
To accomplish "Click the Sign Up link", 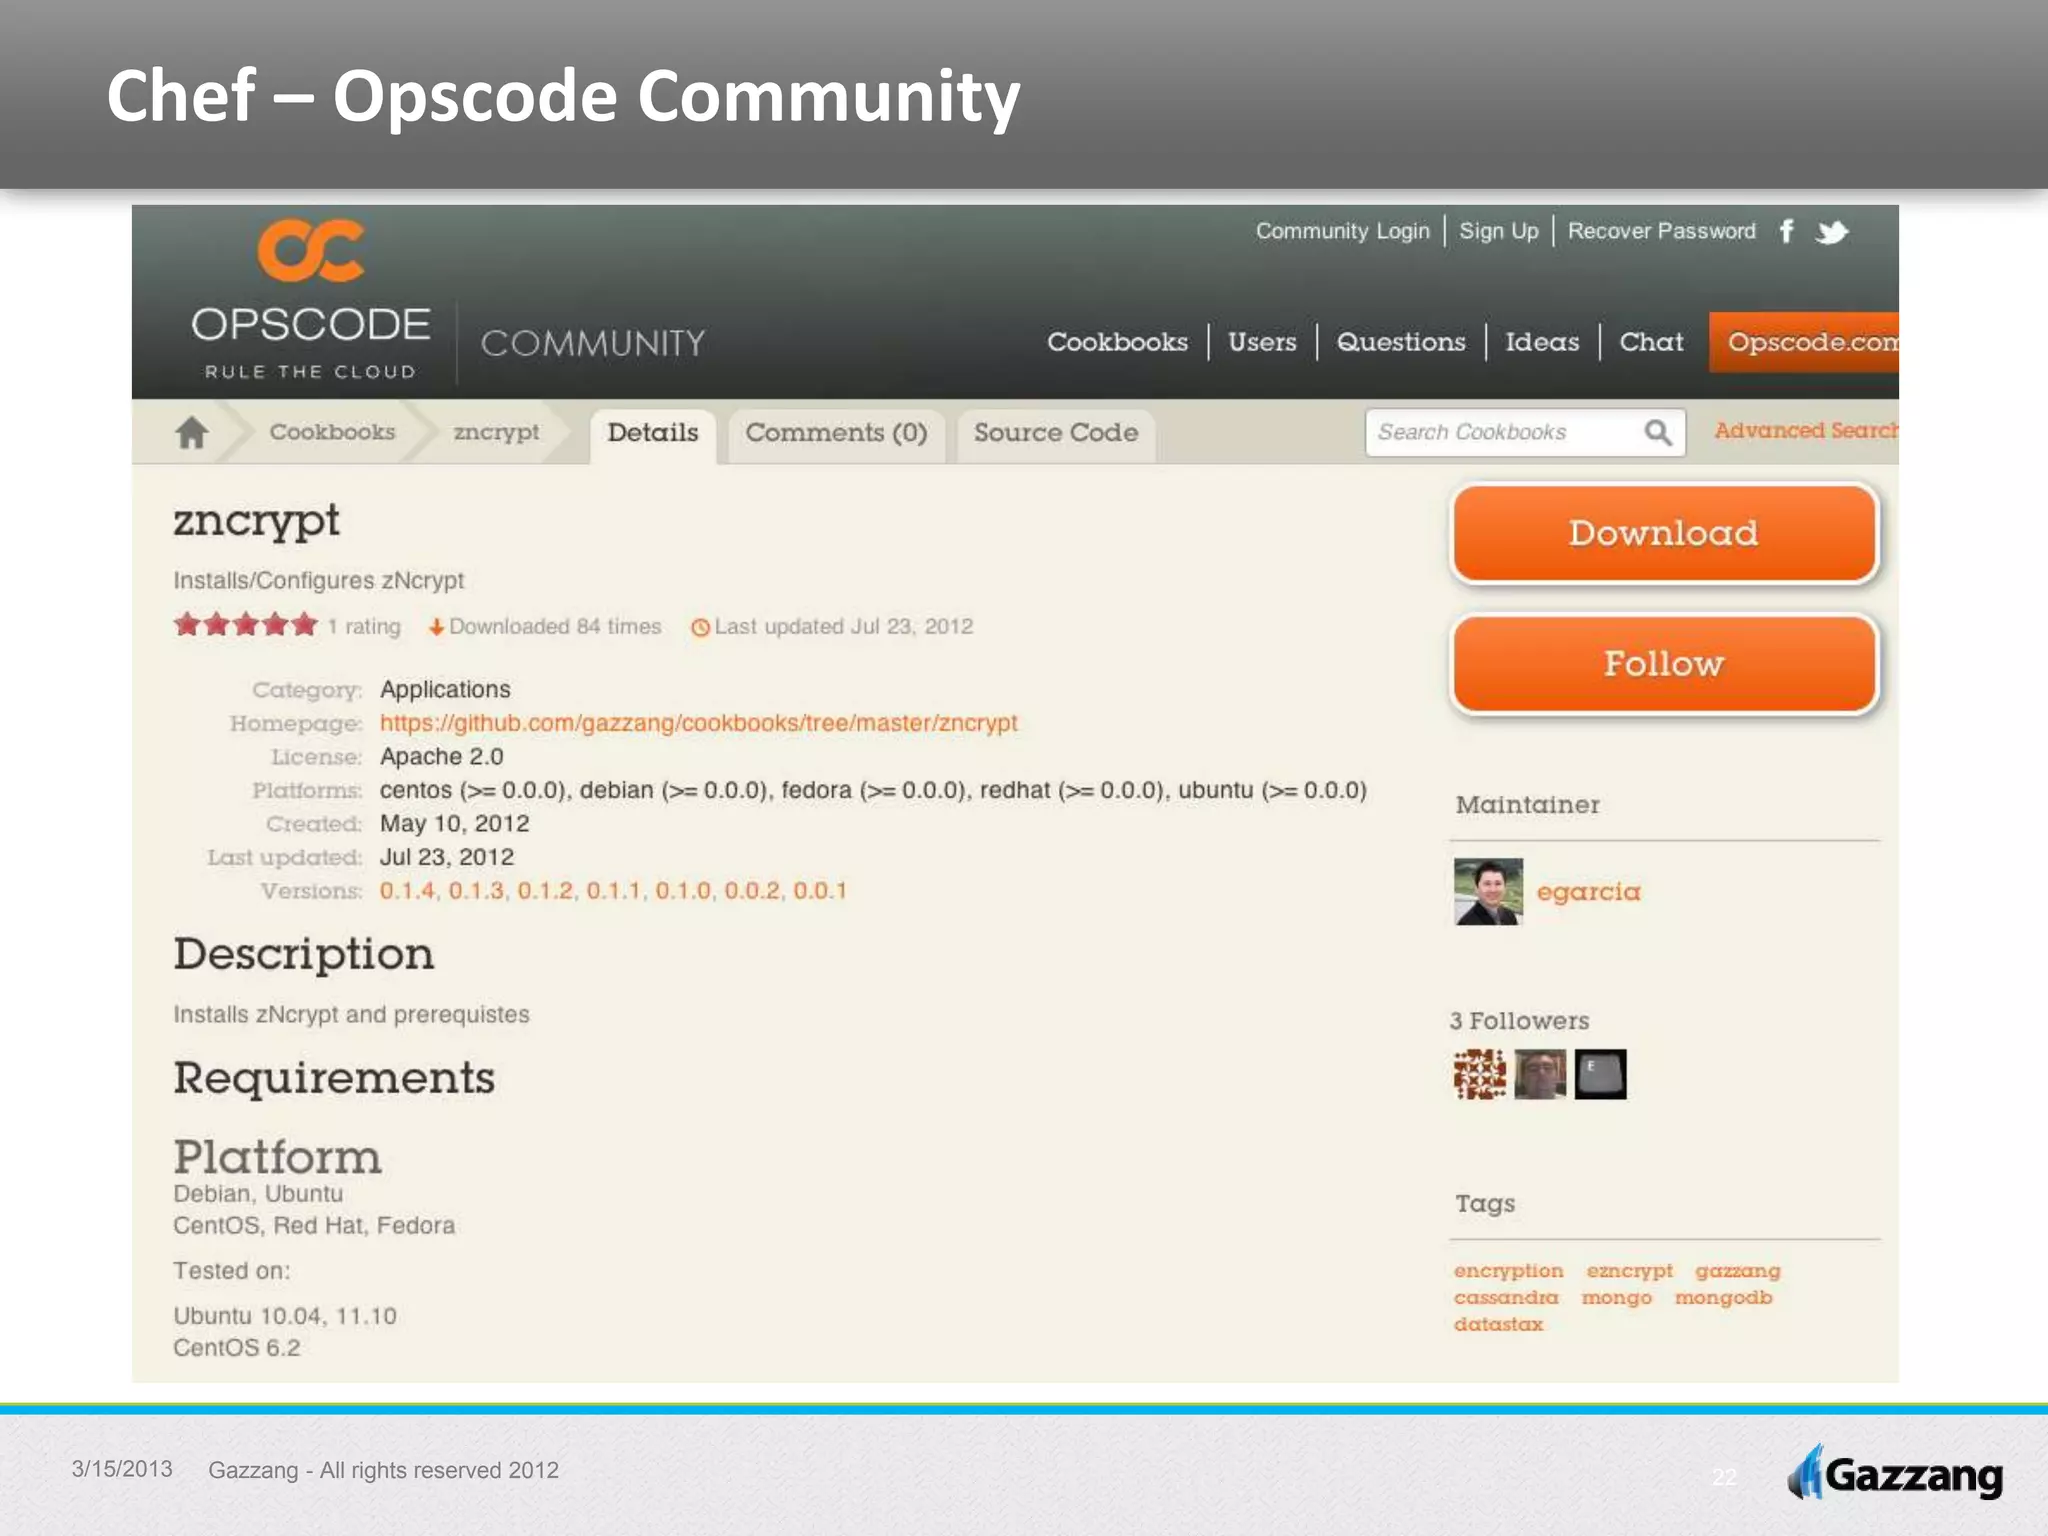I will click(1498, 231).
